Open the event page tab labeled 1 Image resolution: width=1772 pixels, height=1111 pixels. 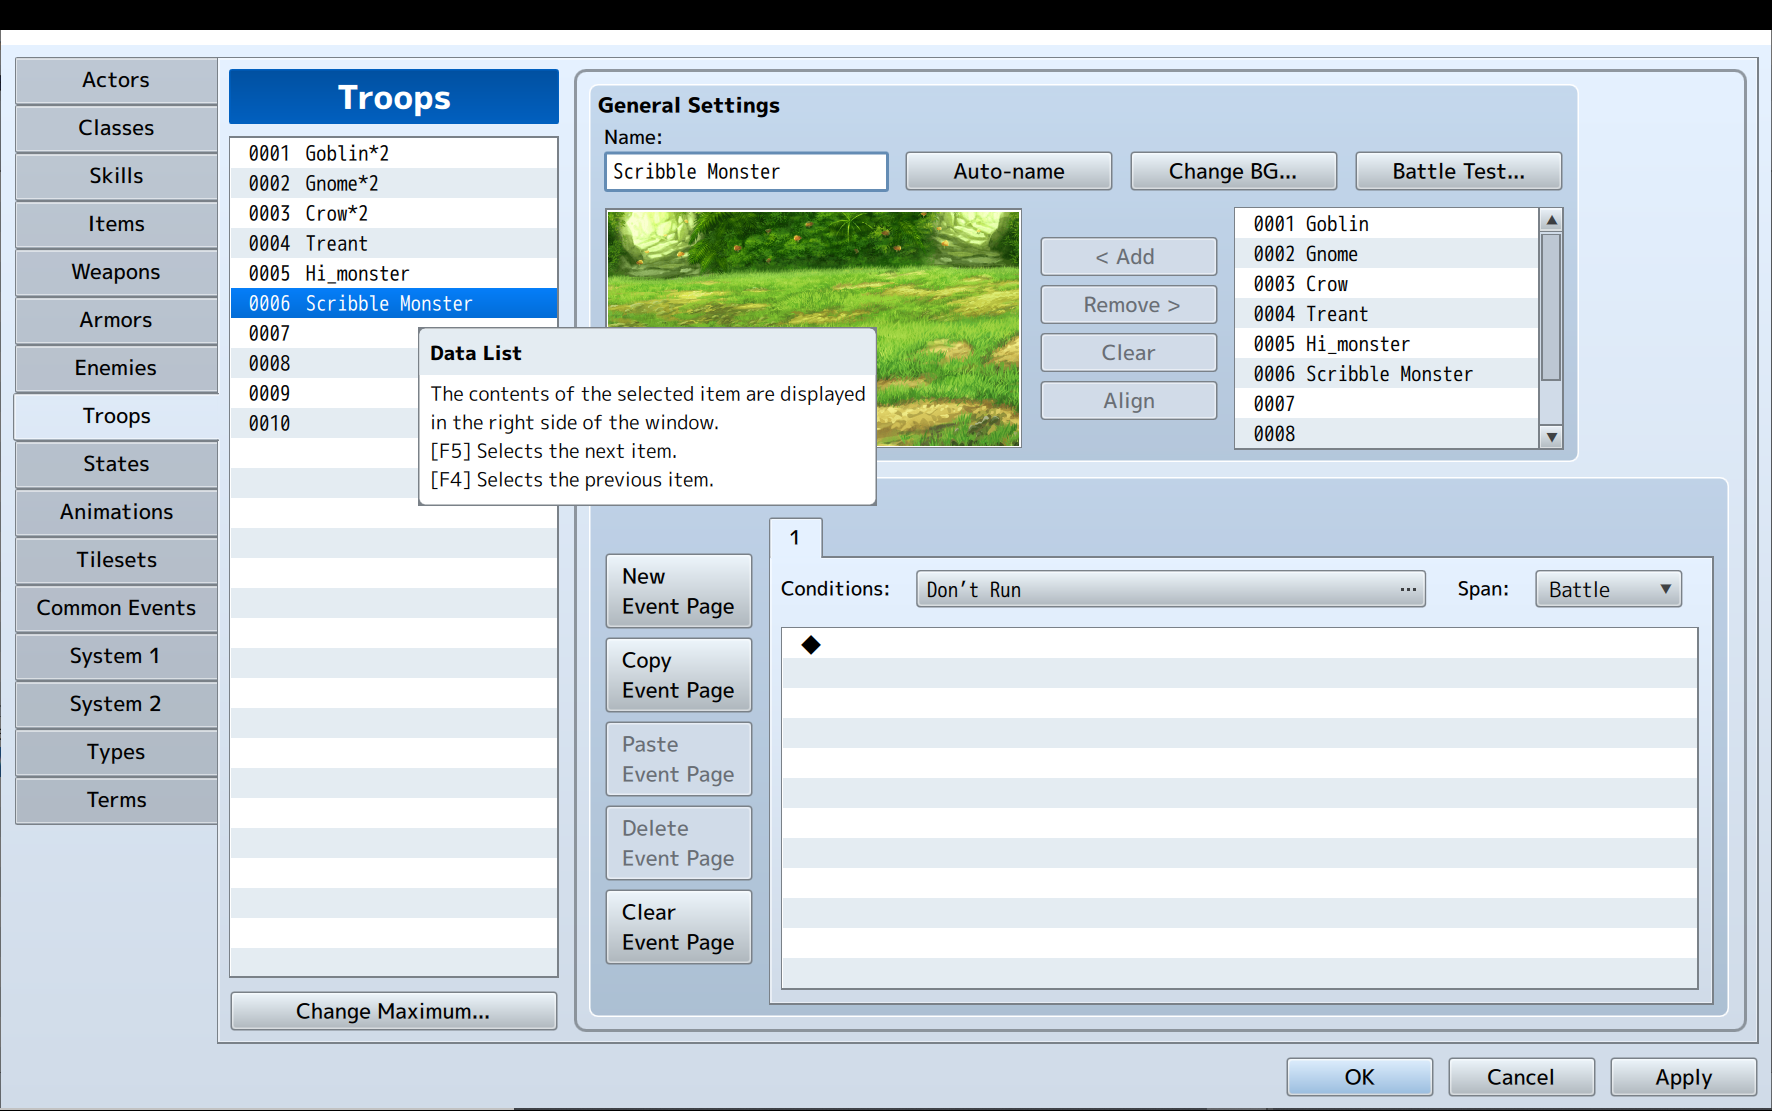point(795,538)
